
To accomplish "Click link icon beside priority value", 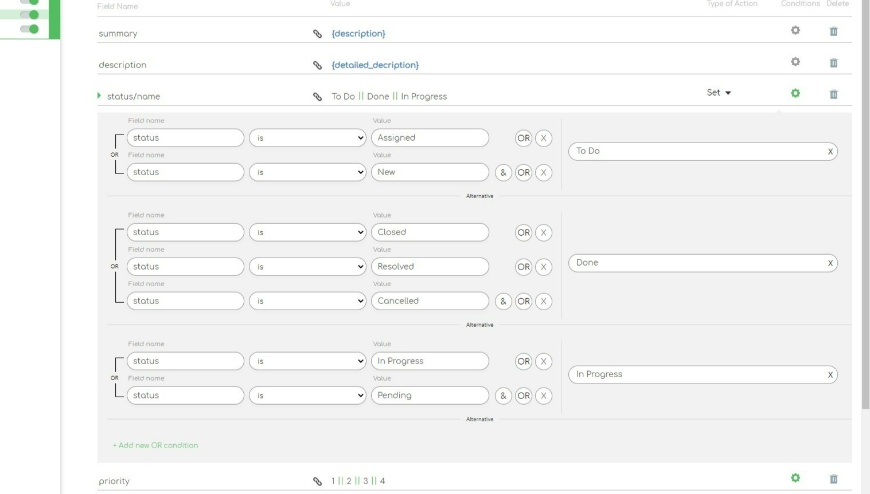I will (x=318, y=481).
